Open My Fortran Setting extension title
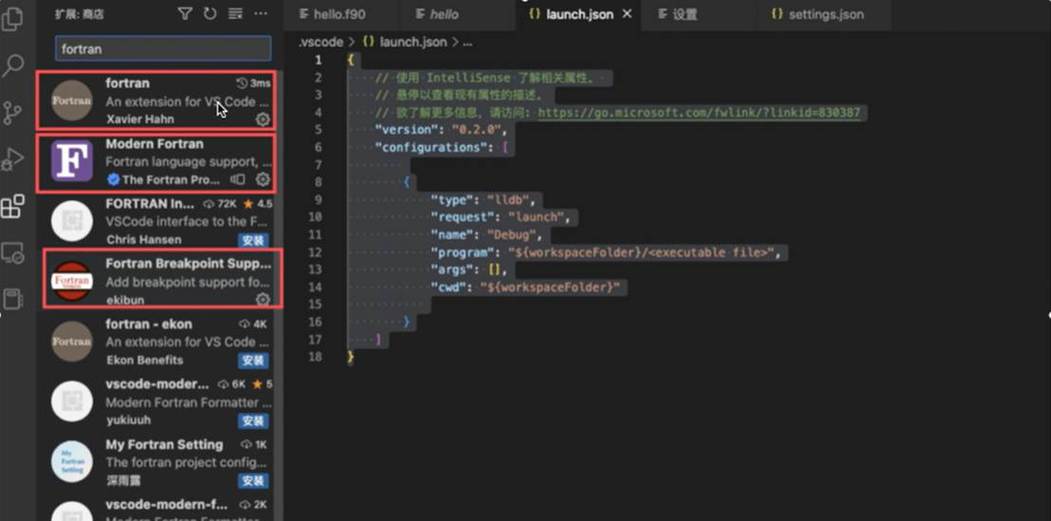The width and height of the screenshot is (1051, 521). 164,445
